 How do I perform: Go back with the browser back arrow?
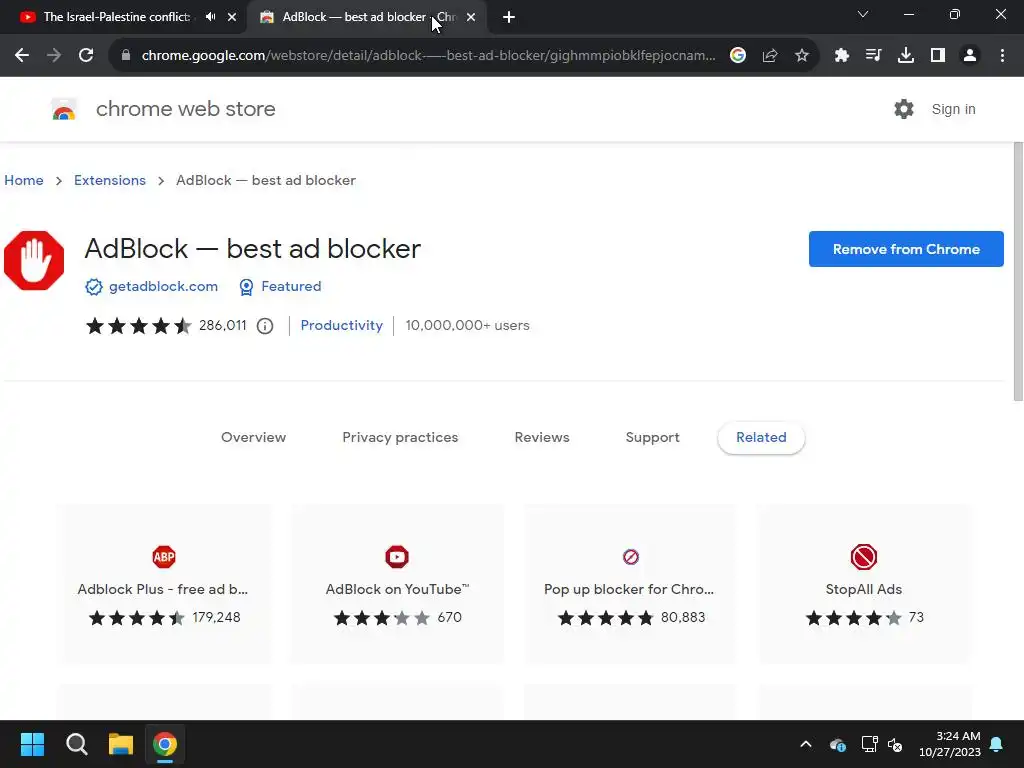point(22,56)
